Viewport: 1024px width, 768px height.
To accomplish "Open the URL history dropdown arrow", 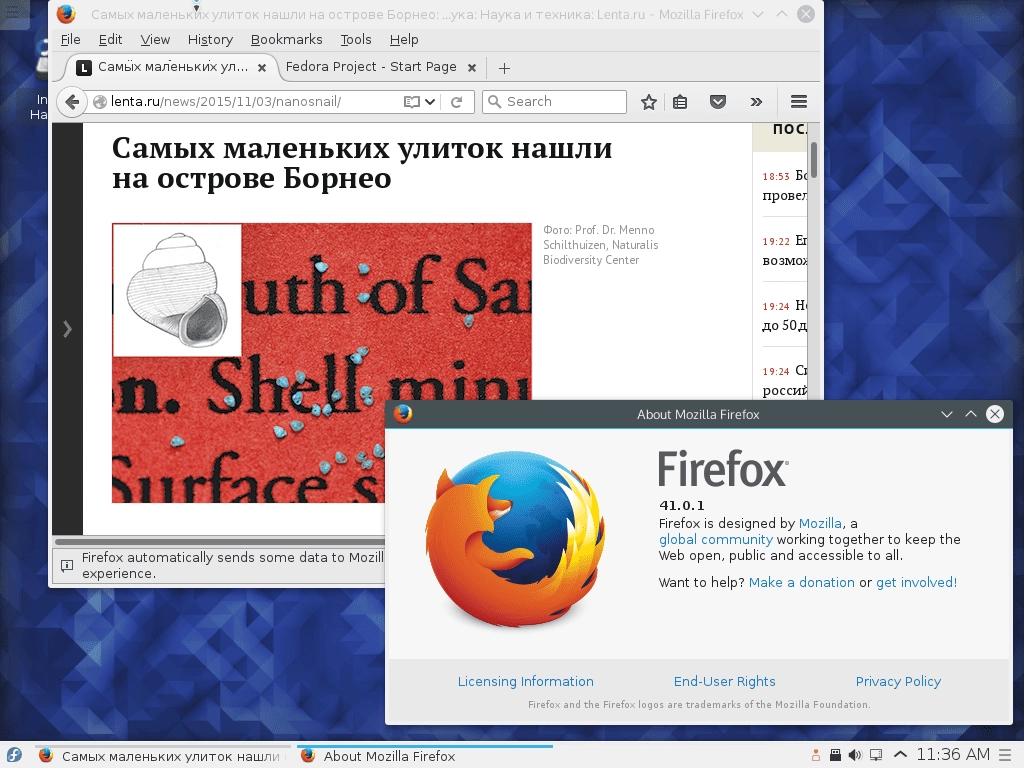I will click(429, 102).
